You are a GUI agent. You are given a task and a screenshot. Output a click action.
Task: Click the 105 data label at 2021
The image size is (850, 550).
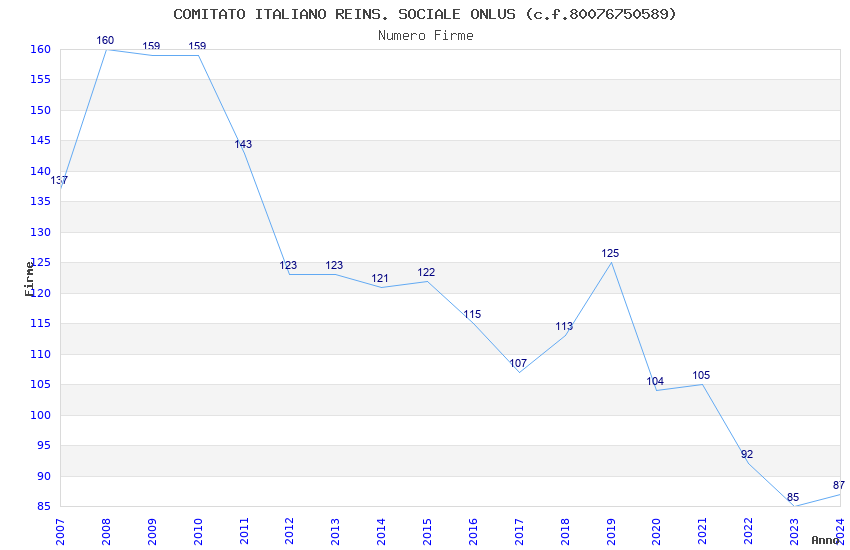(x=701, y=376)
